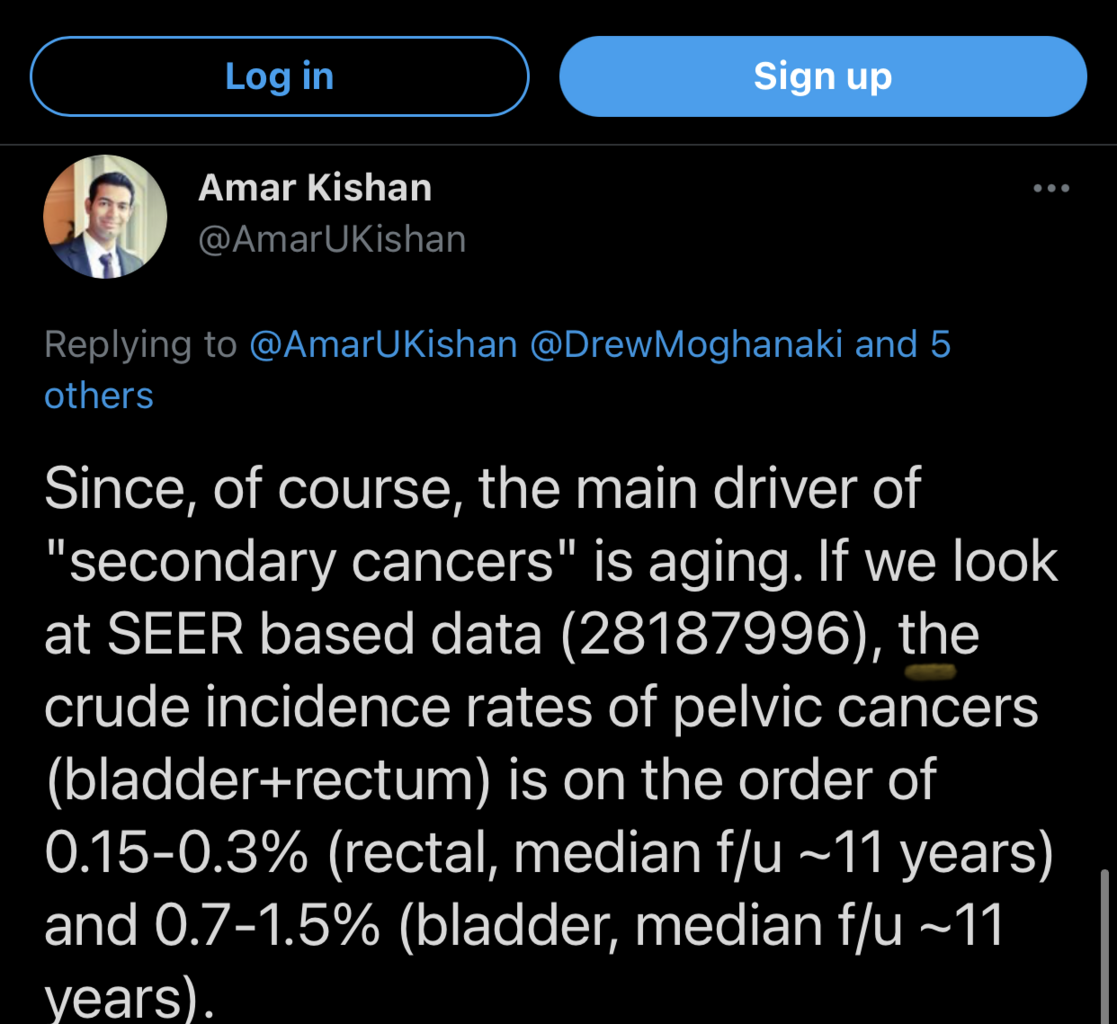Click the Sign up button
Screen dimensions: 1117x1024
coord(823,76)
